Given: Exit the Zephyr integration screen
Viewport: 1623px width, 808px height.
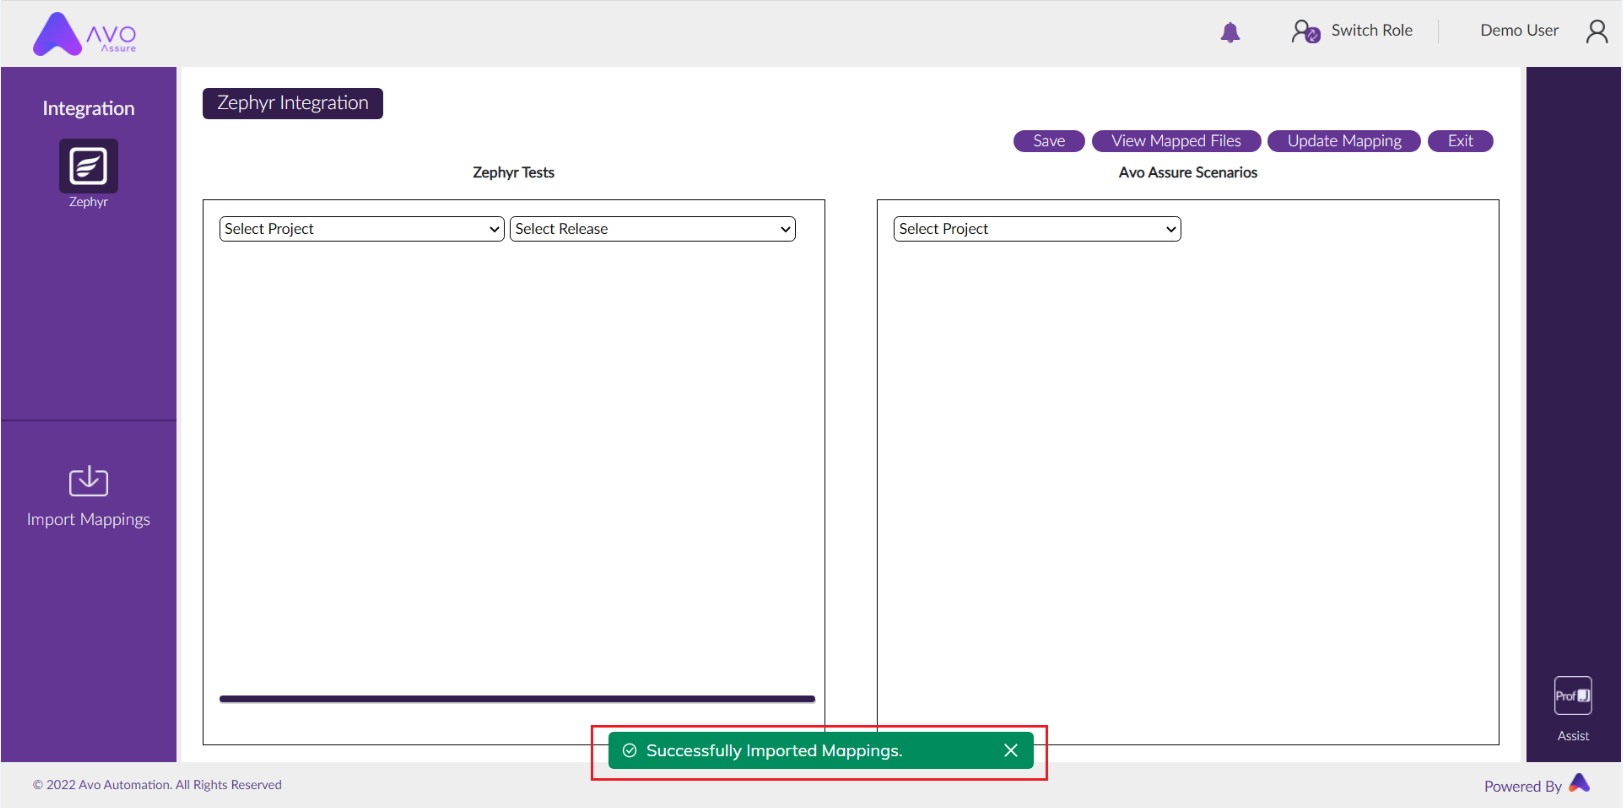Looking at the screenshot, I should point(1460,141).
